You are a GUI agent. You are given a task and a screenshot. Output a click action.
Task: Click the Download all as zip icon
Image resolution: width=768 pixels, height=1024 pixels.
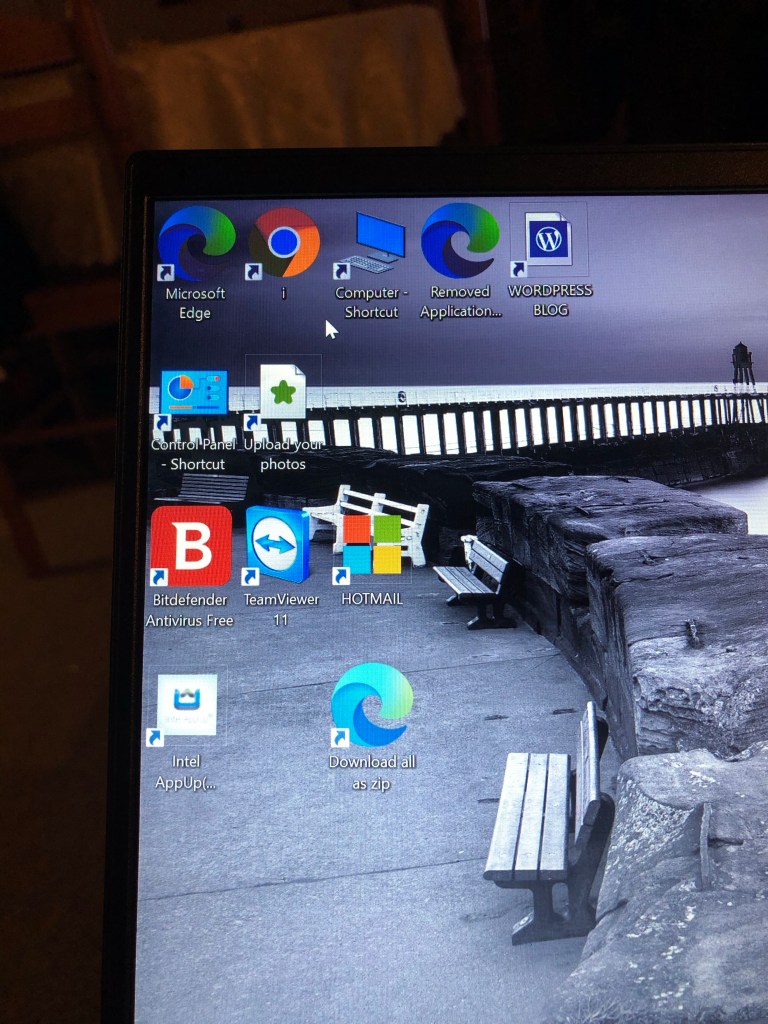point(372,704)
